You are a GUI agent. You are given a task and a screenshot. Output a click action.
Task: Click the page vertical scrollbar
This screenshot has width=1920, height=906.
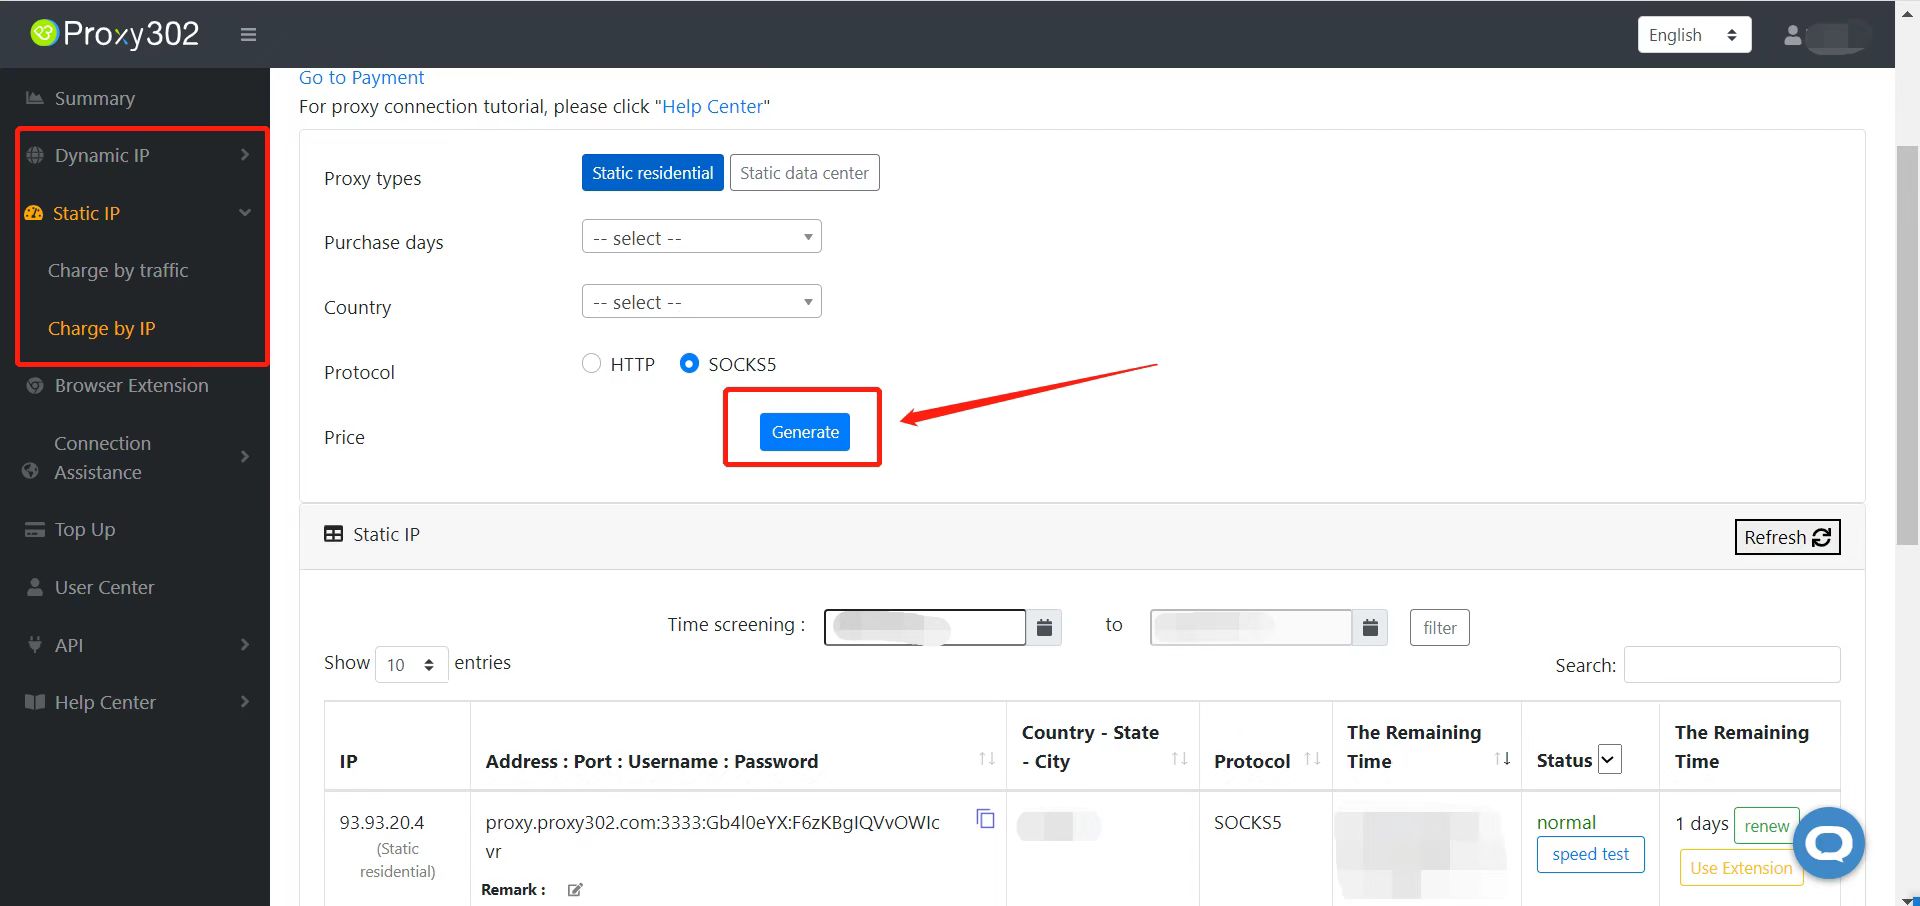point(1907,345)
